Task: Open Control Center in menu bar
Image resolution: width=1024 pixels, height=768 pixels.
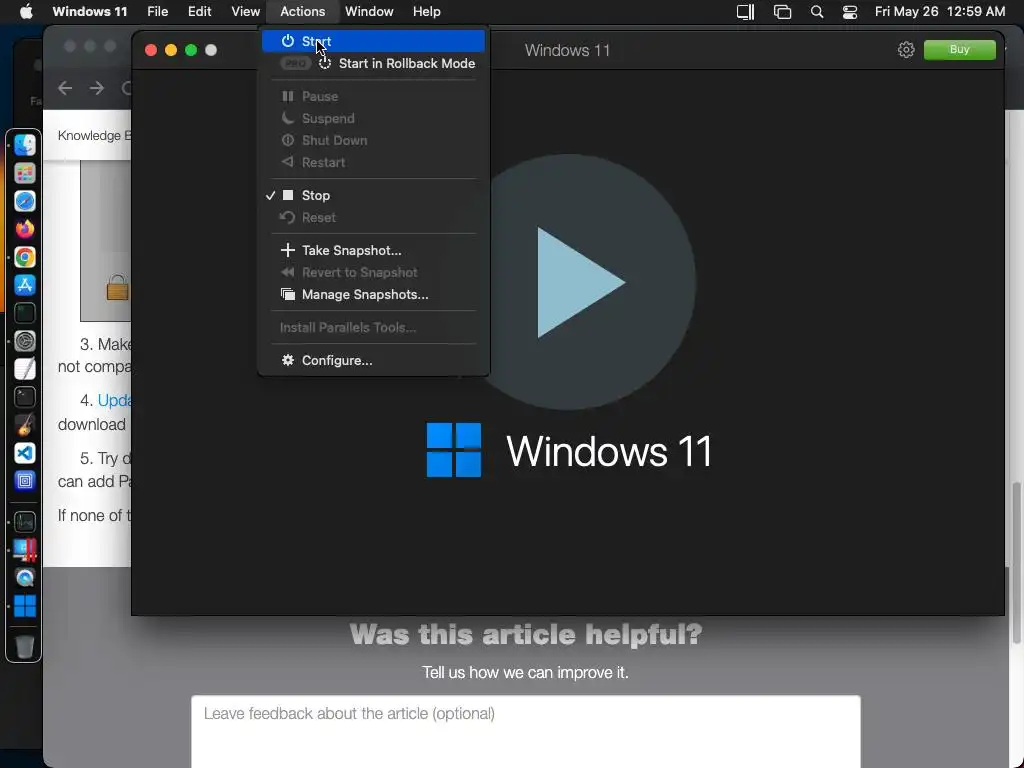Action: tap(850, 12)
